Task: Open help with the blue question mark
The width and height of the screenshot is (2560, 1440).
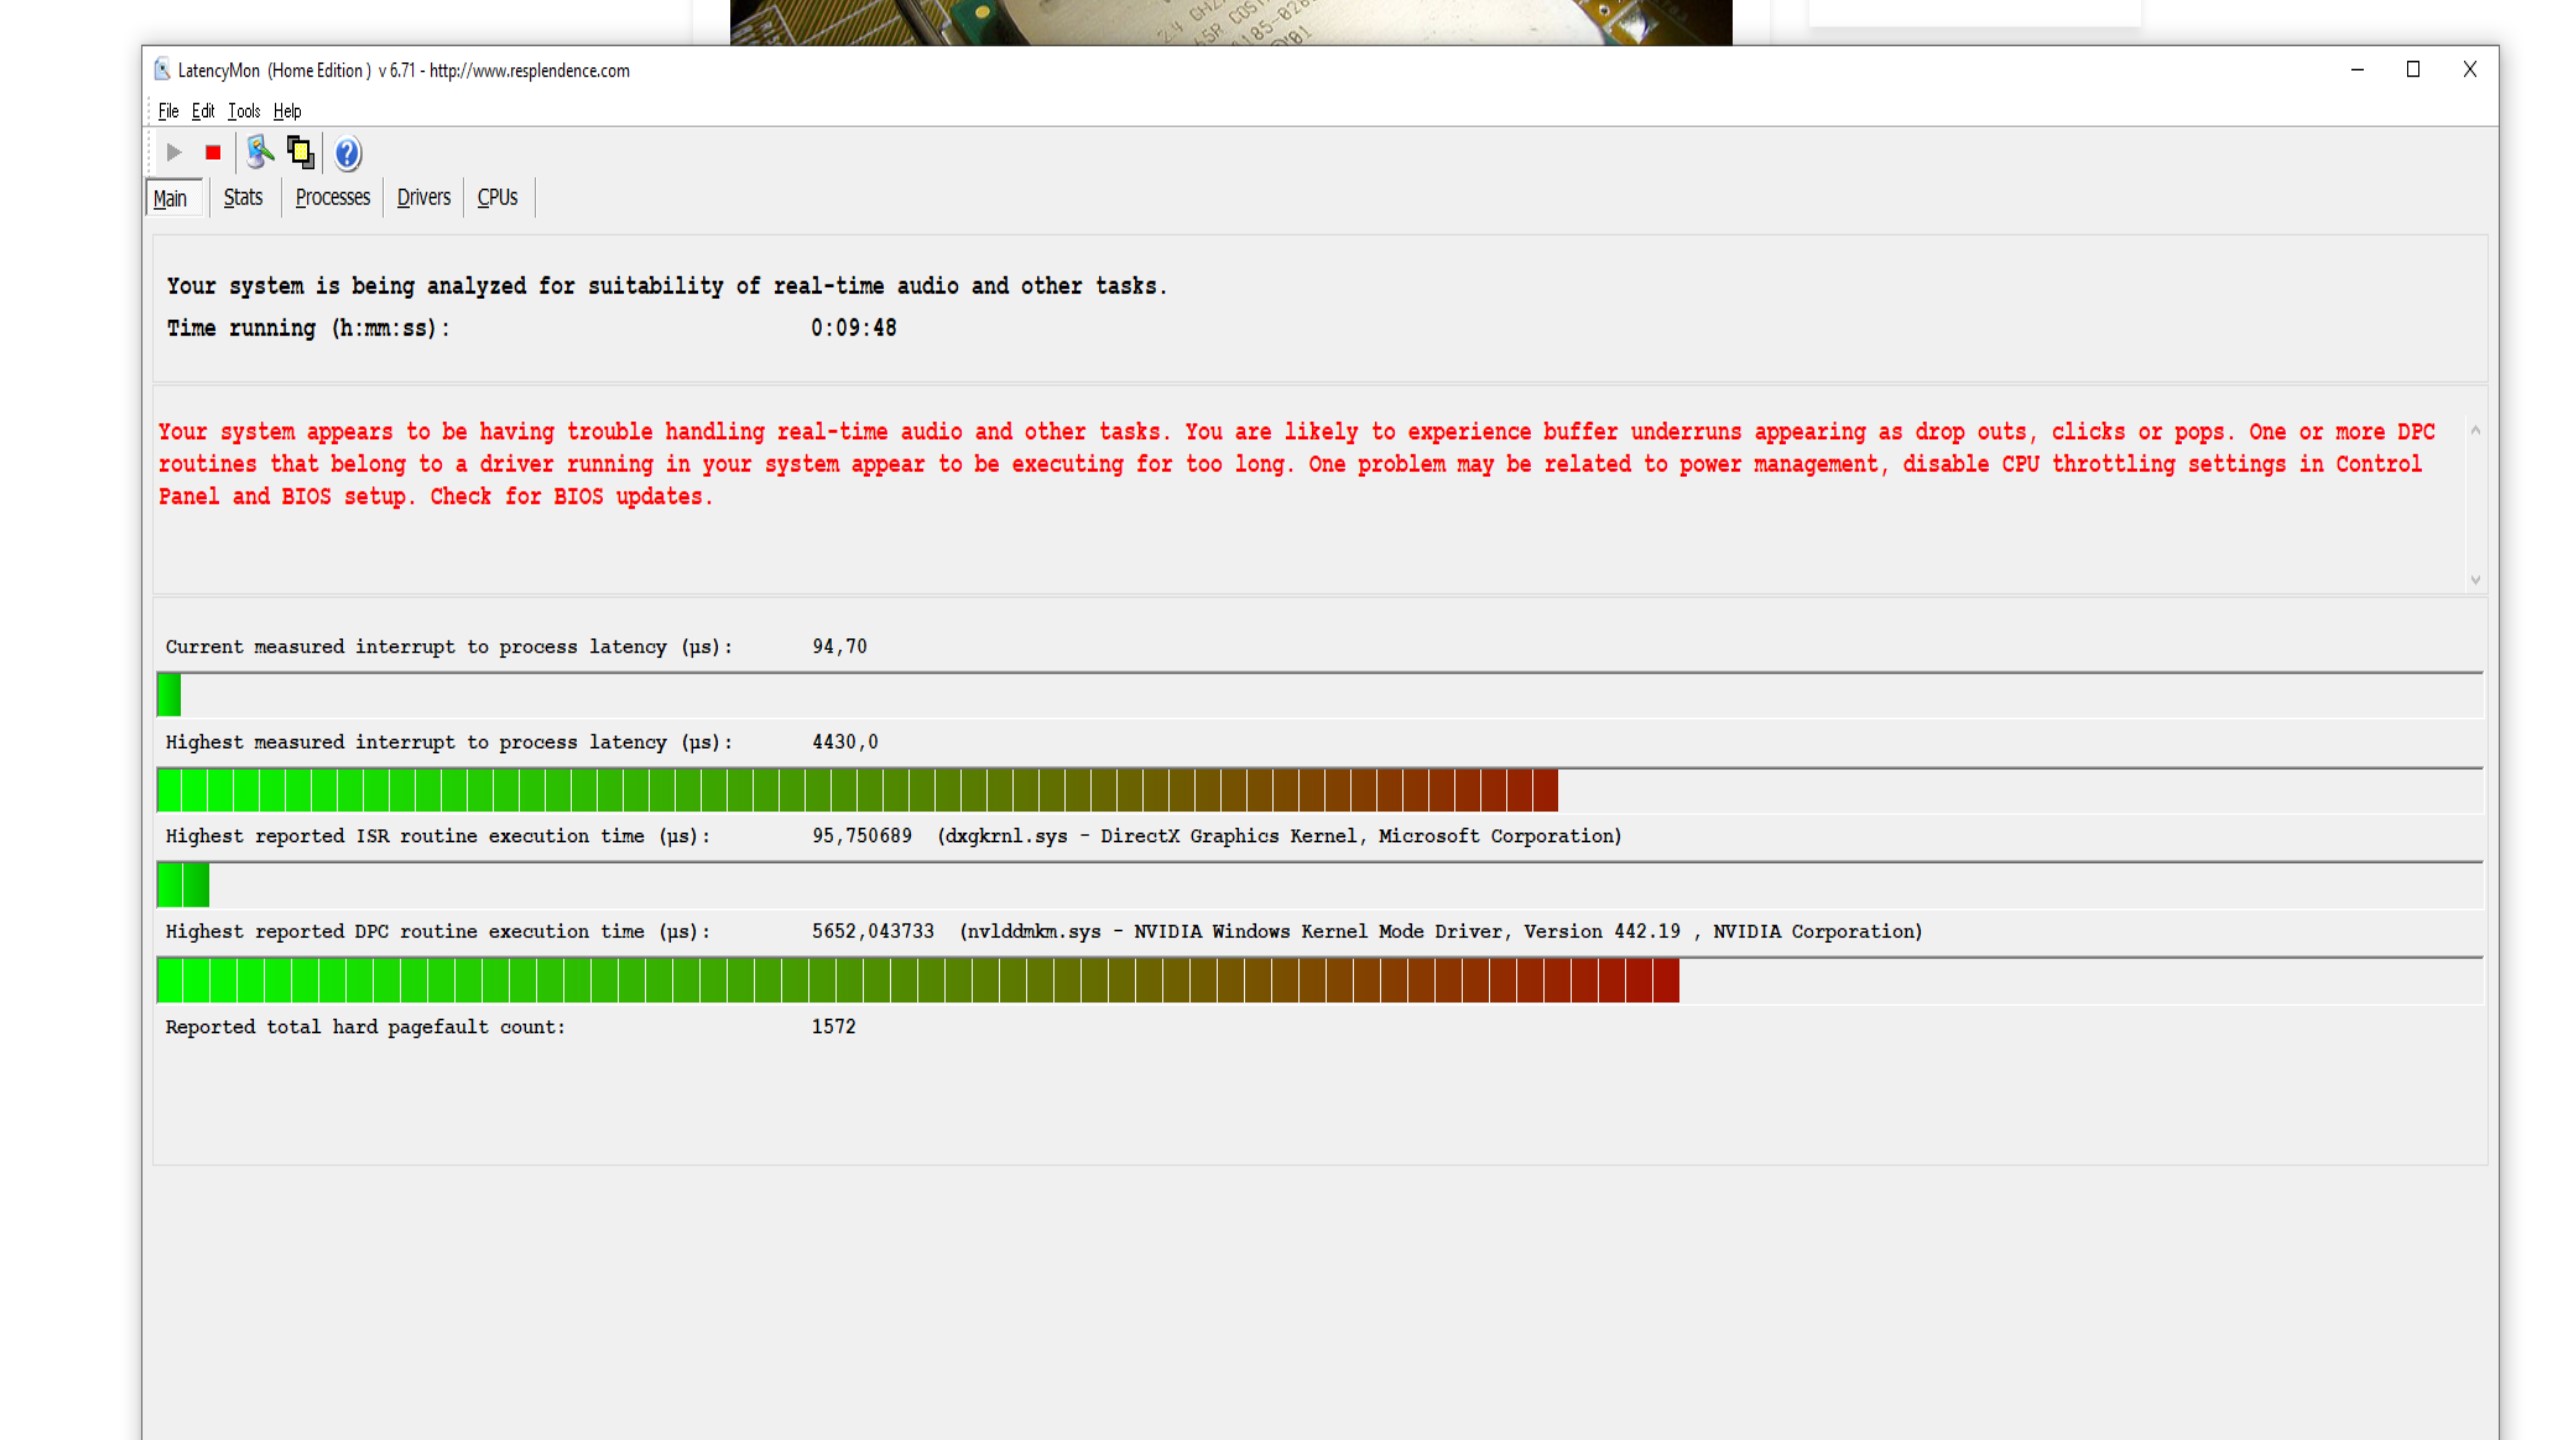Action: pyautogui.click(x=347, y=153)
